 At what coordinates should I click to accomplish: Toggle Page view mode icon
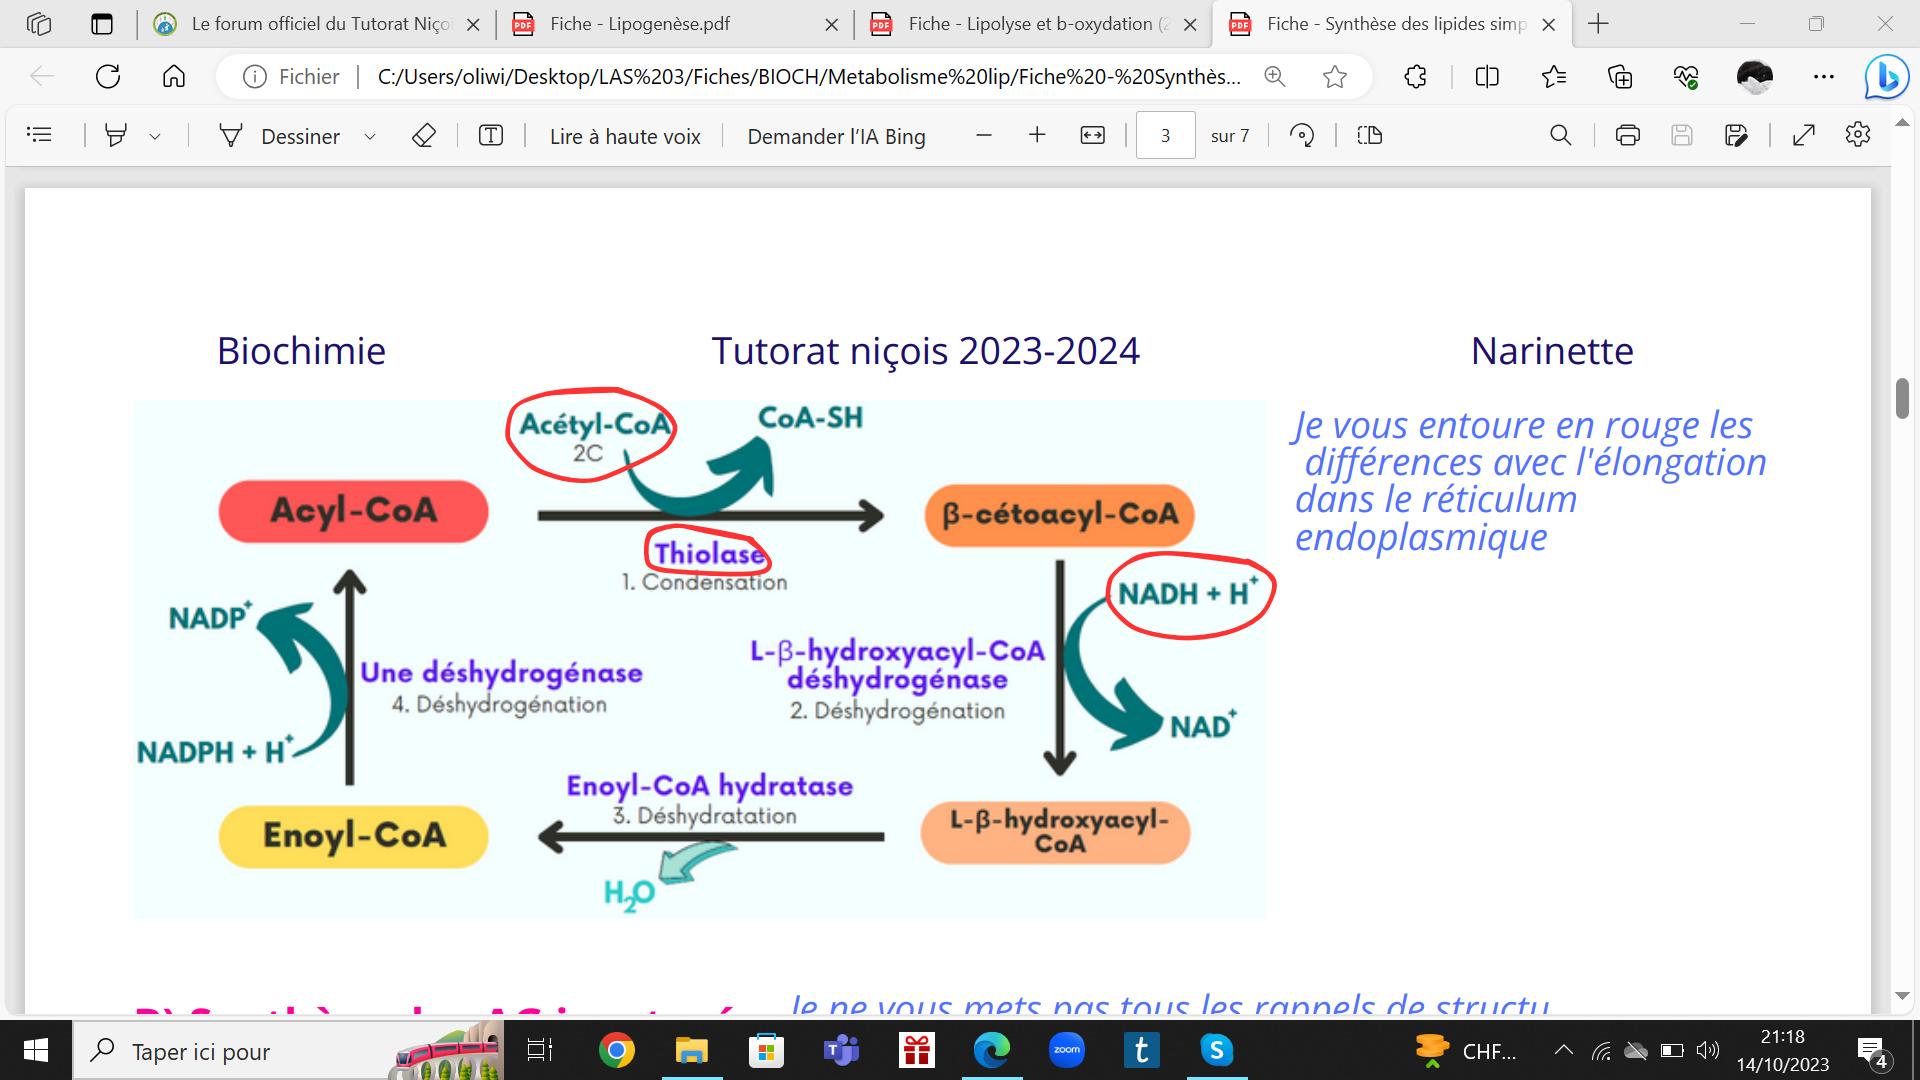pos(1370,135)
